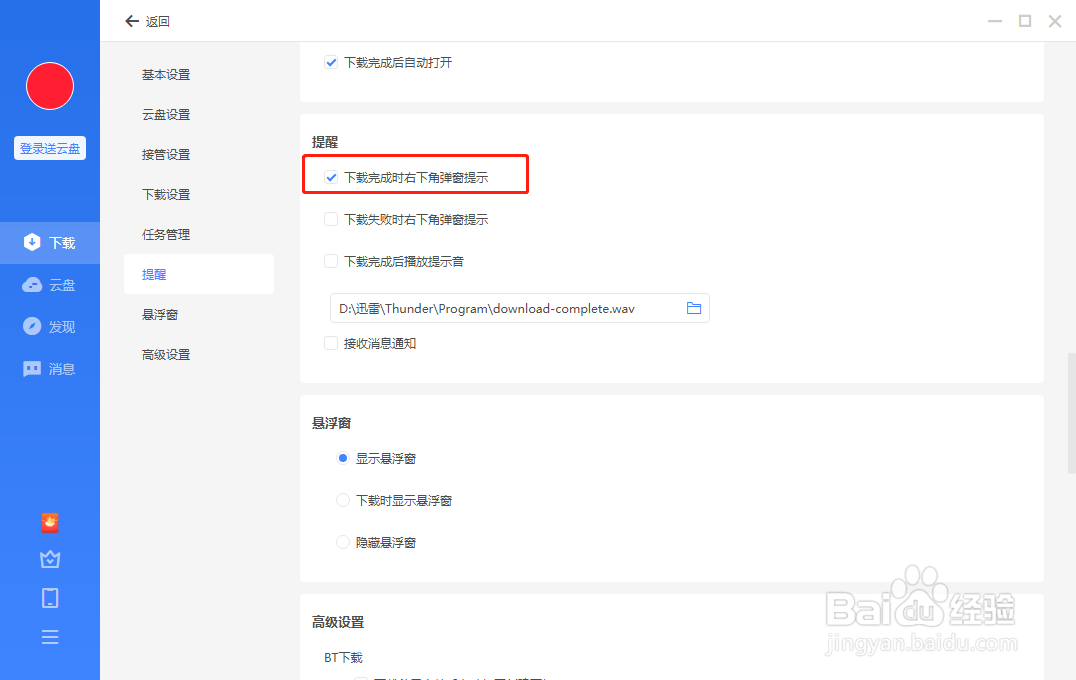Uncheck 下载完成时右下角弹窗提示
The height and width of the screenshot is (680, 1076).
(x=331, y=177)
